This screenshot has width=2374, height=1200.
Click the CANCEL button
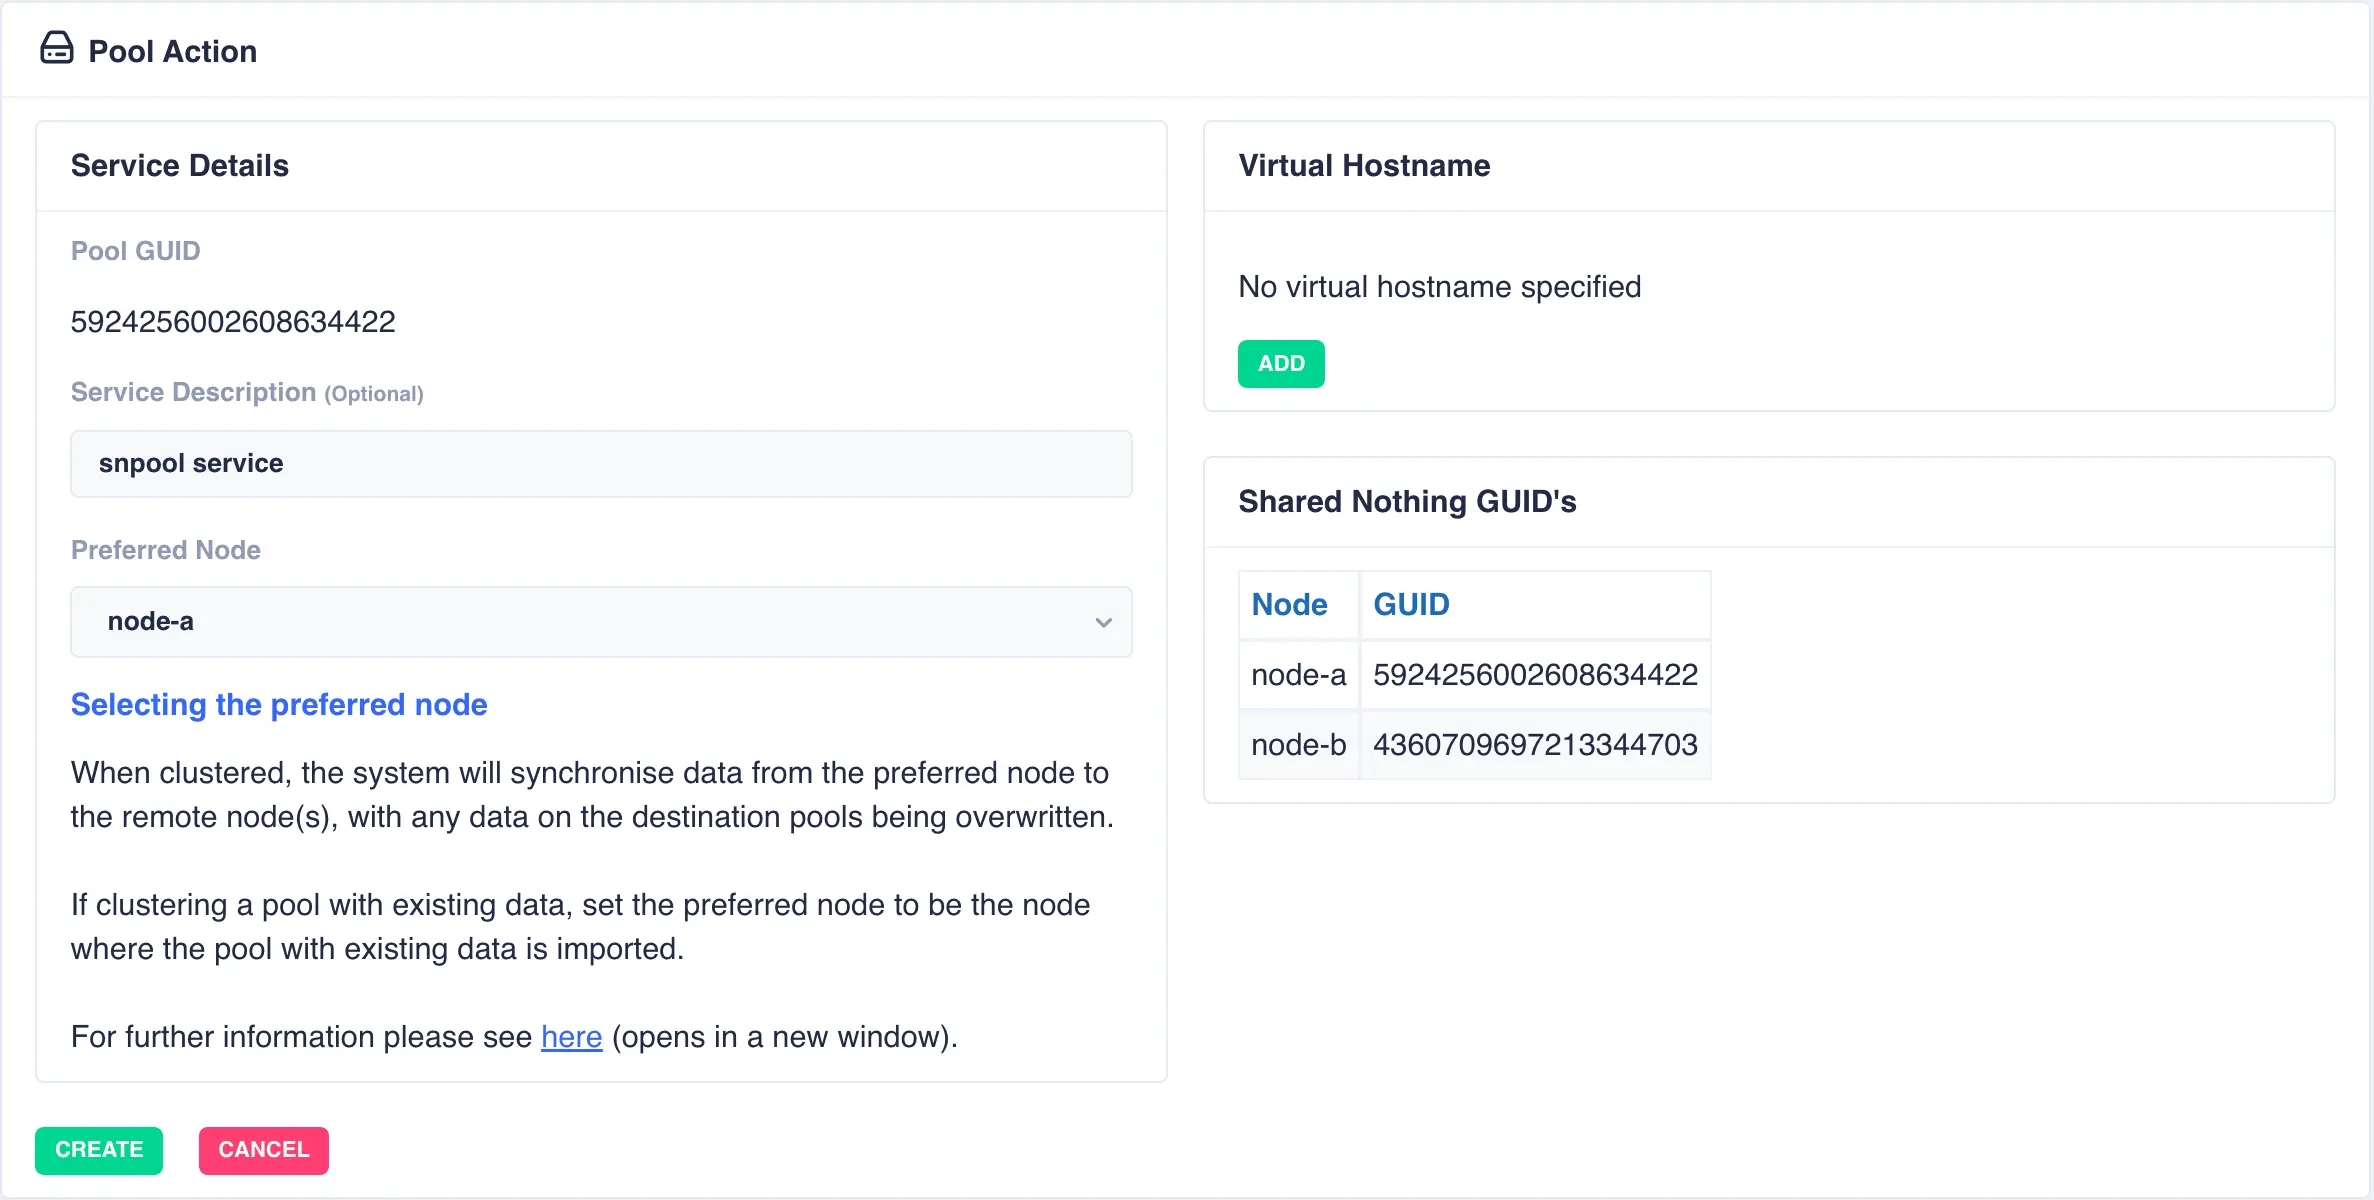click(x=263, y=1150)
